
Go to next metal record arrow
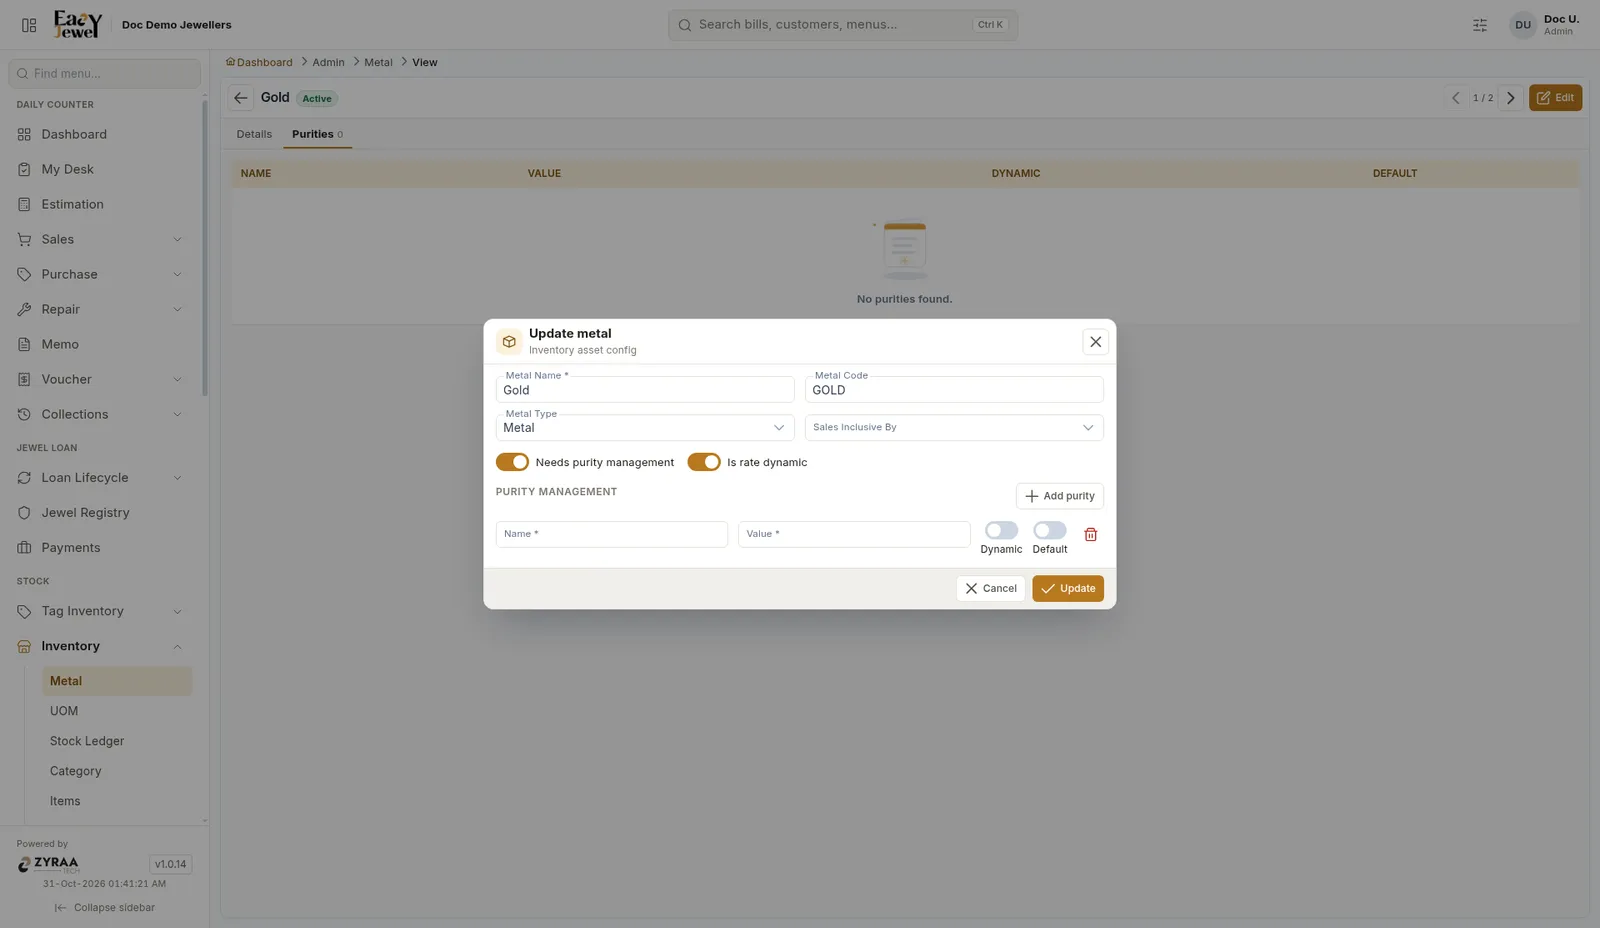(x=1511, y=98)
